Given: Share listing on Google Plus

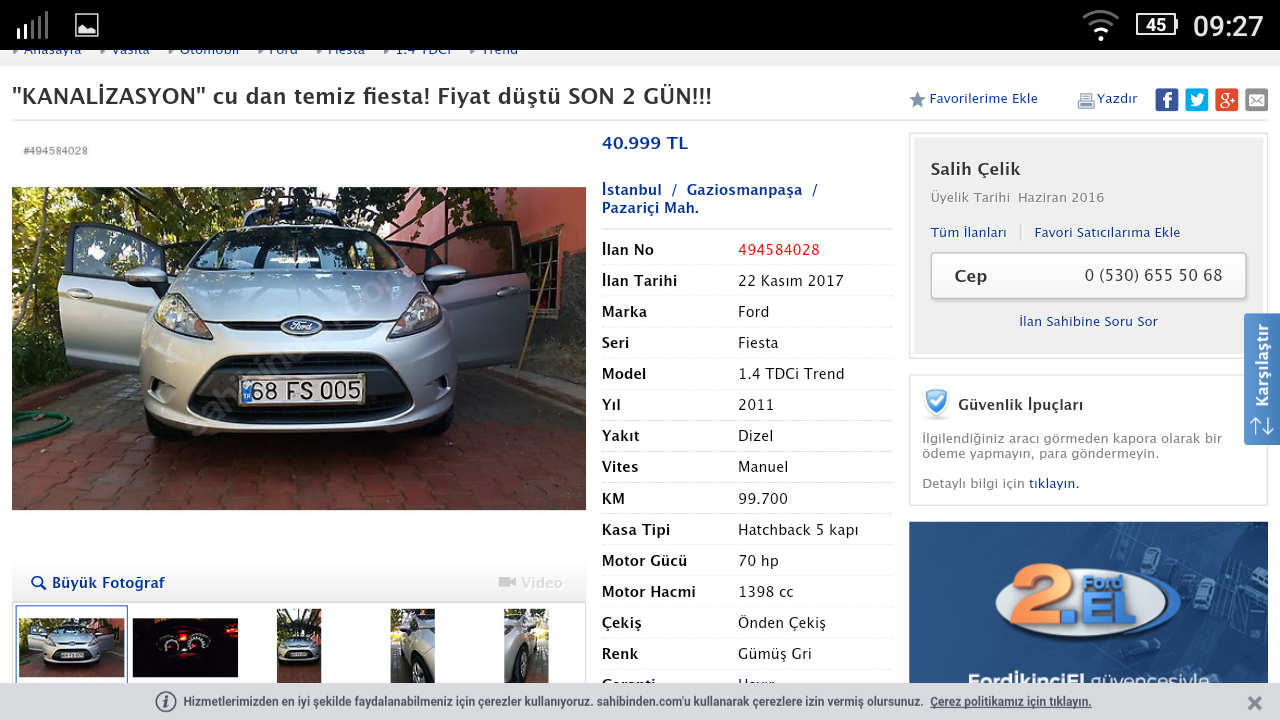Looking at the screenshot, I should click(1226, 100).
